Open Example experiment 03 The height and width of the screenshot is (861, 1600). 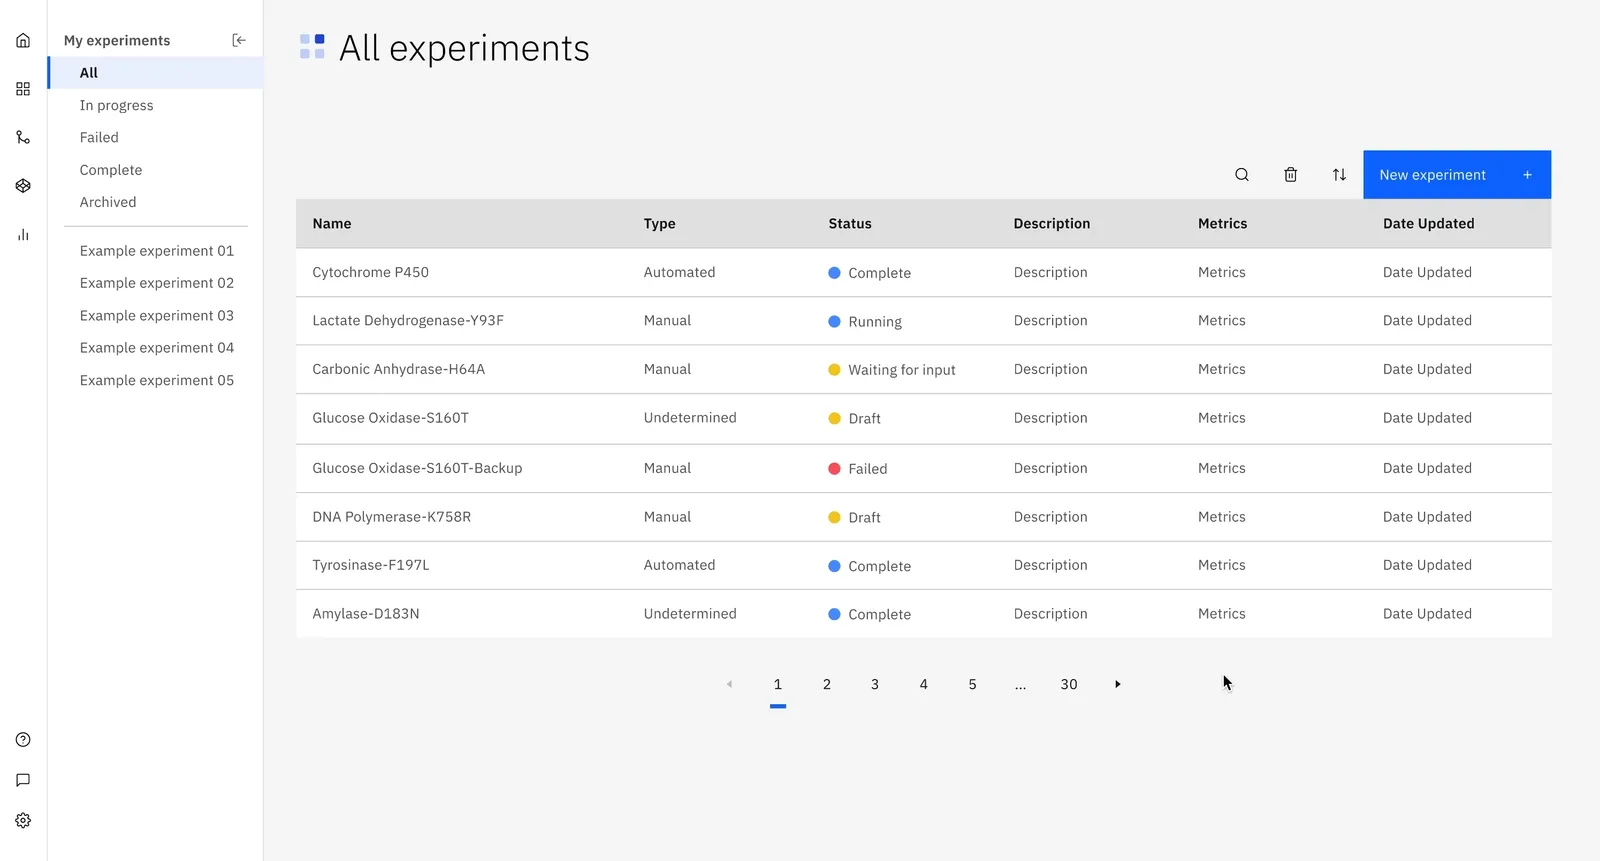157,316
